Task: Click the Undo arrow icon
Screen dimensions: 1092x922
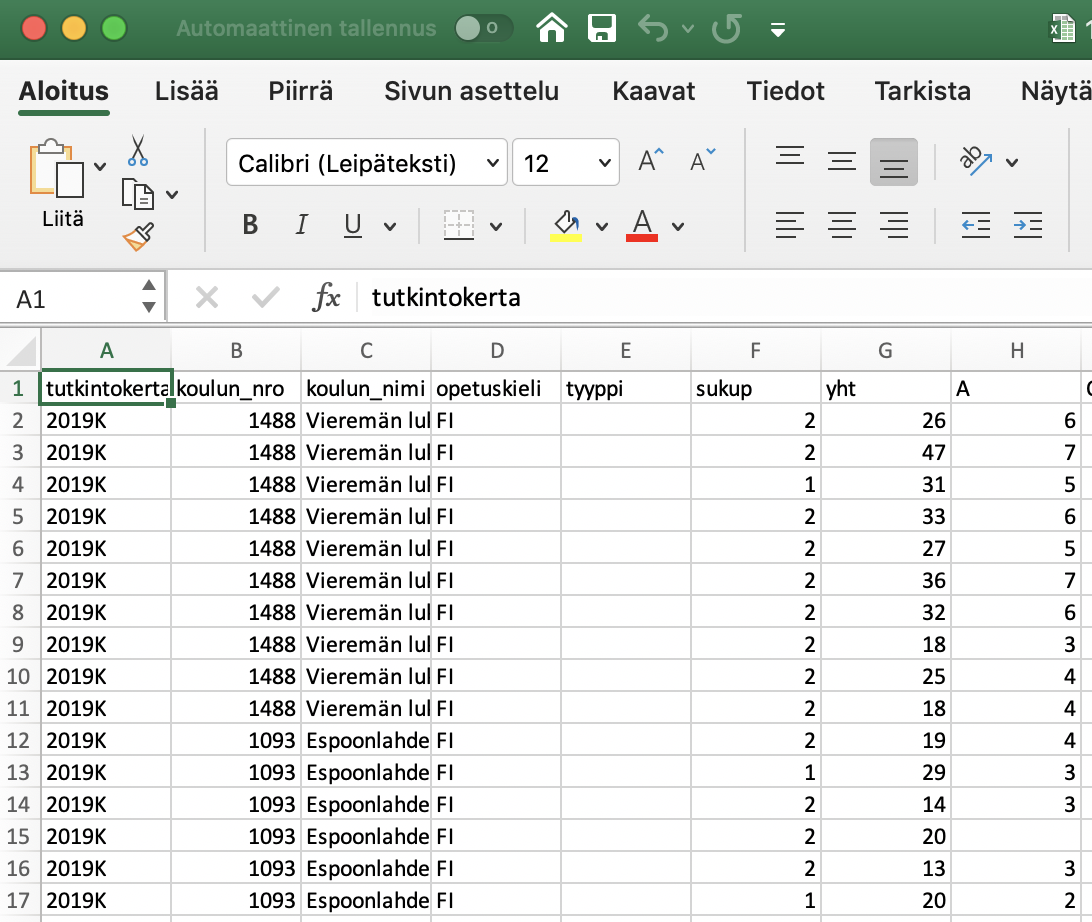Action: (652, 28)
